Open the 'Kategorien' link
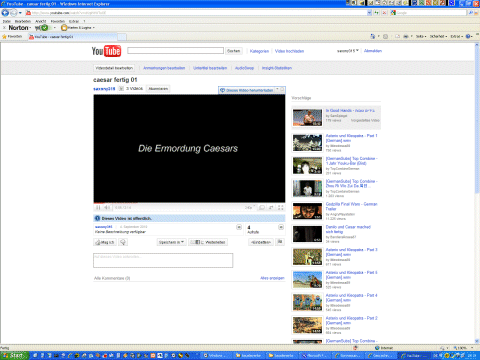The height and width of the screenshot is (360, 480). point(259,51)
